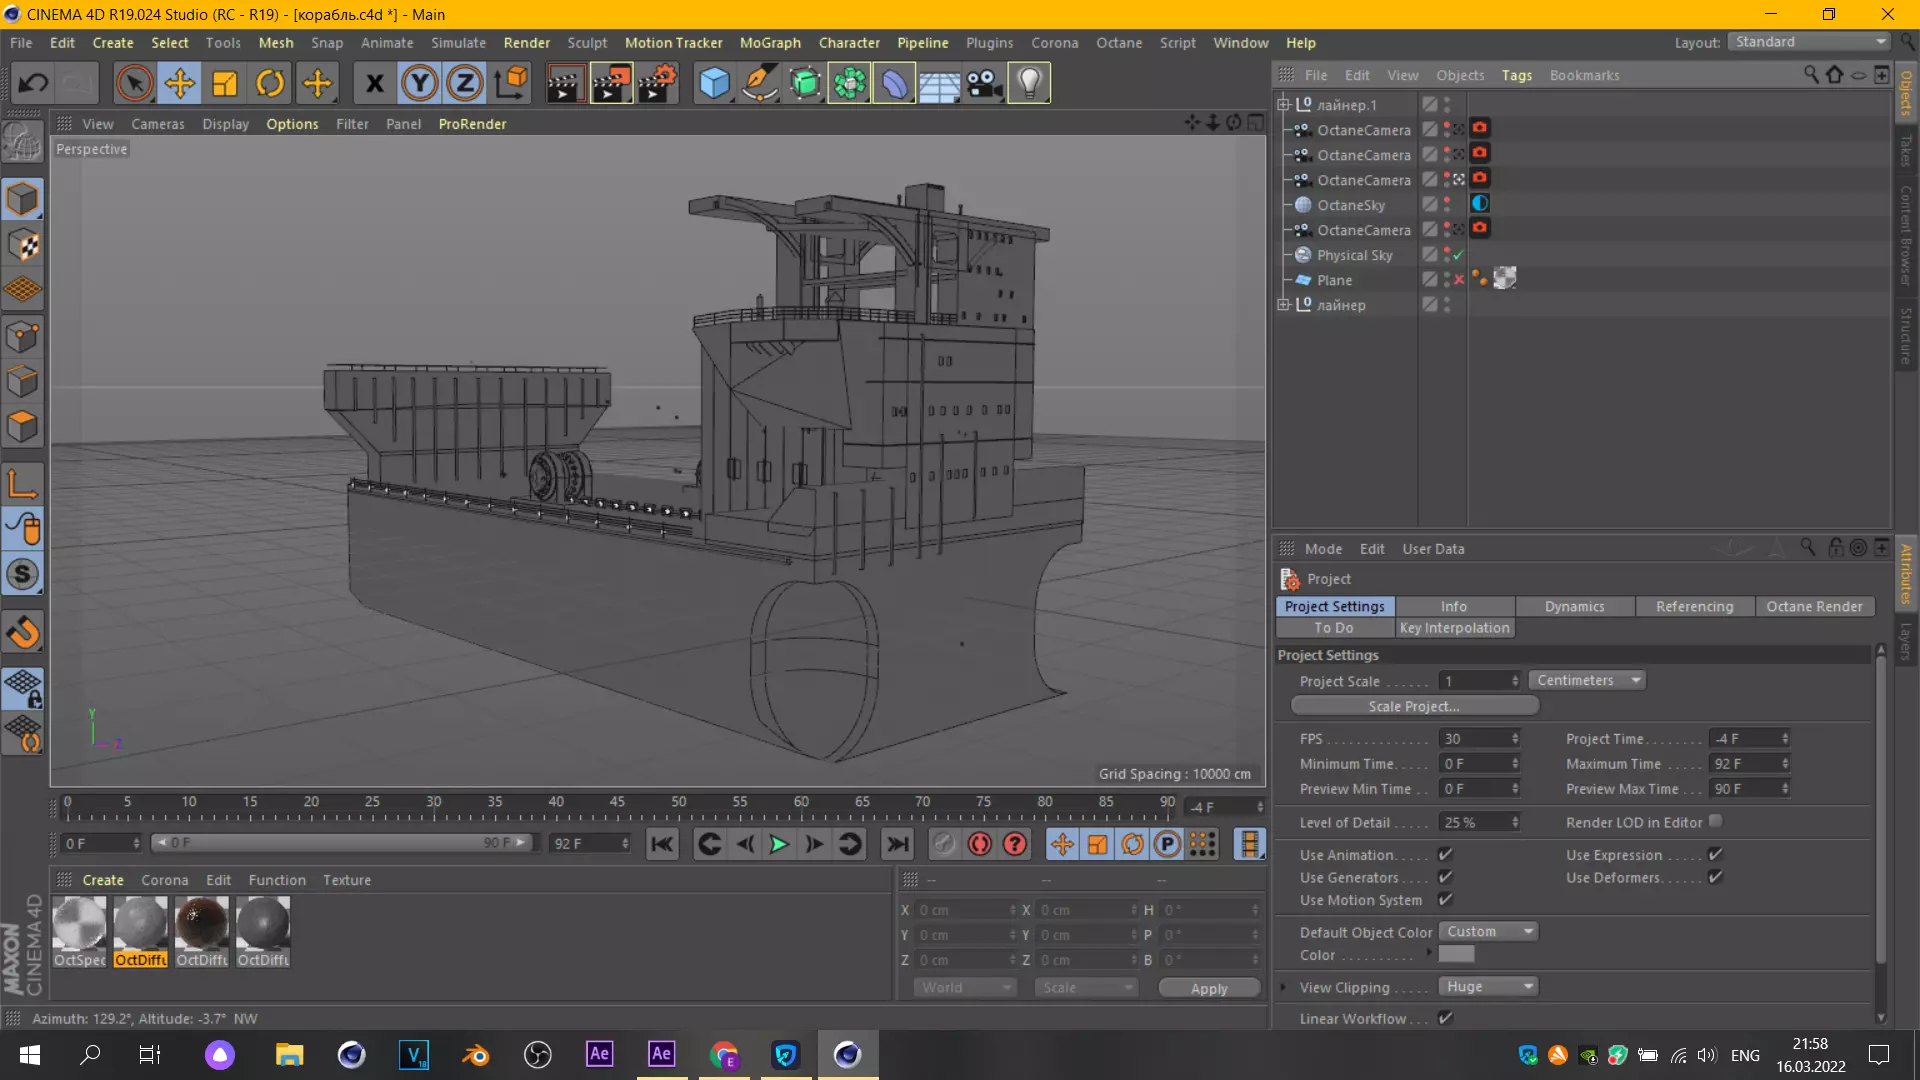This screenshot has height=1080, width=1920.
Task: Select Texture mode checkered cube icon
Action: (x=22, y=245)
